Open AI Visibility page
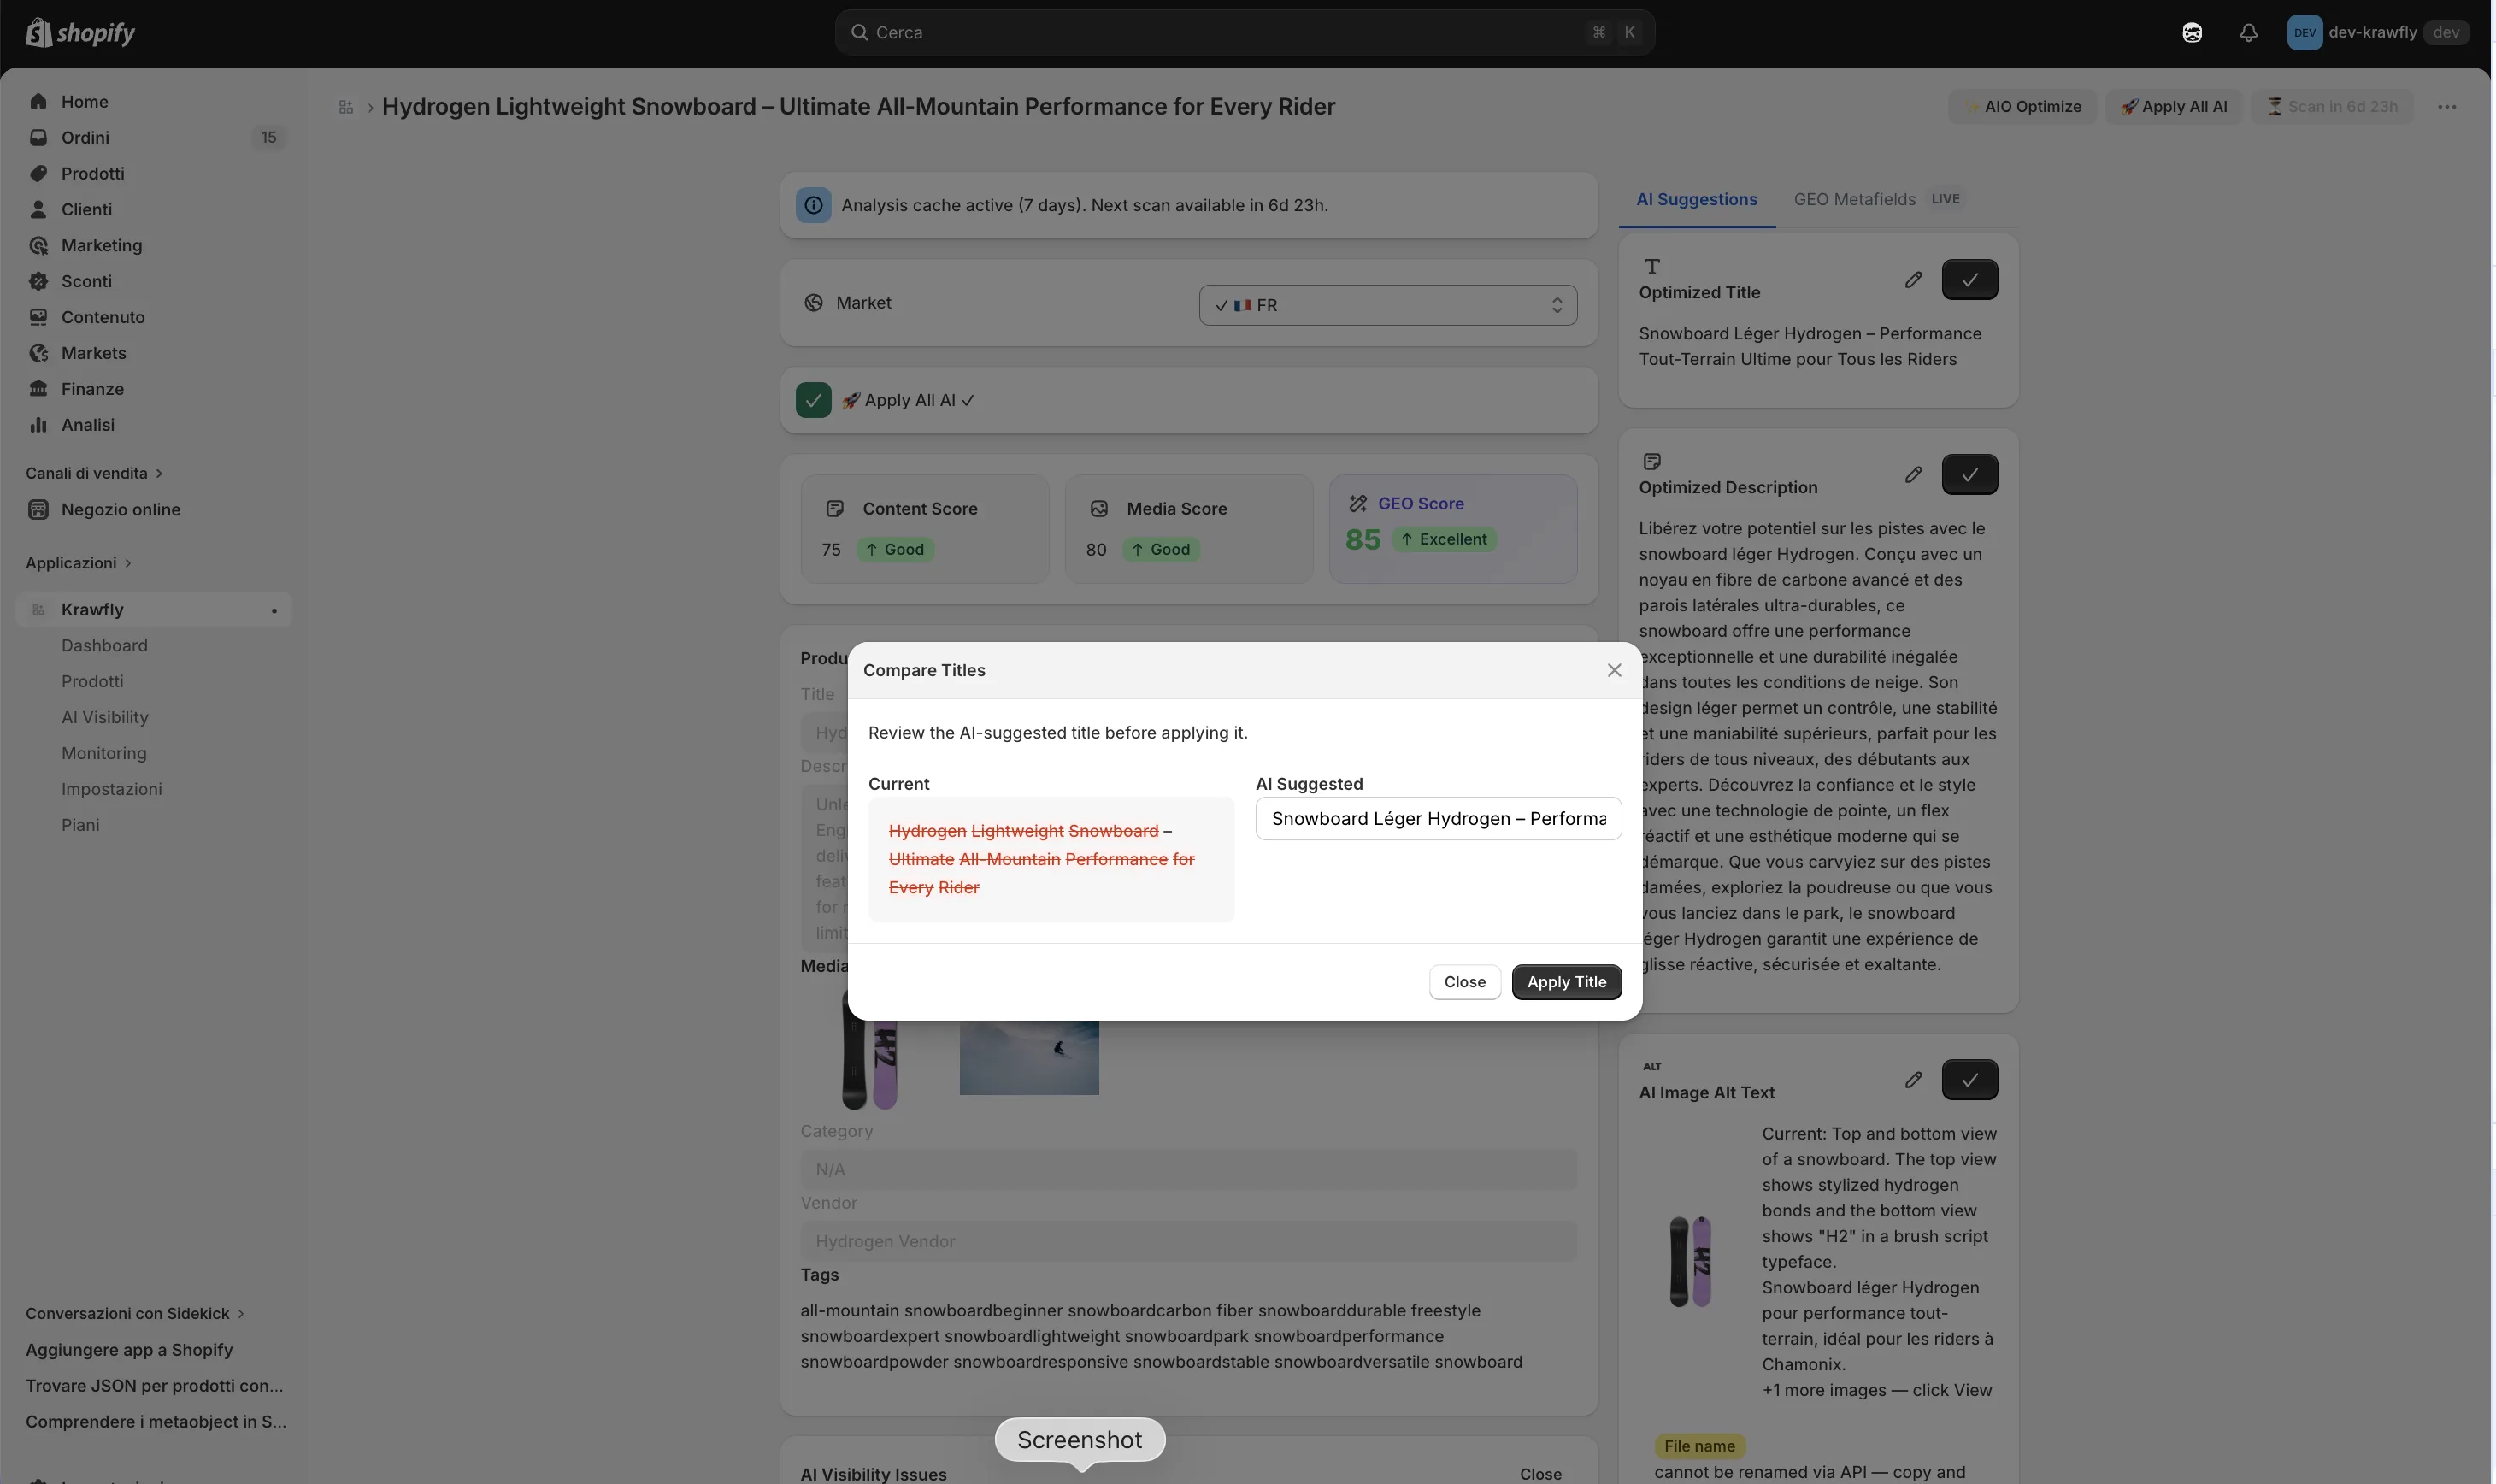Screen dimensions: 2496x1484 104,717
